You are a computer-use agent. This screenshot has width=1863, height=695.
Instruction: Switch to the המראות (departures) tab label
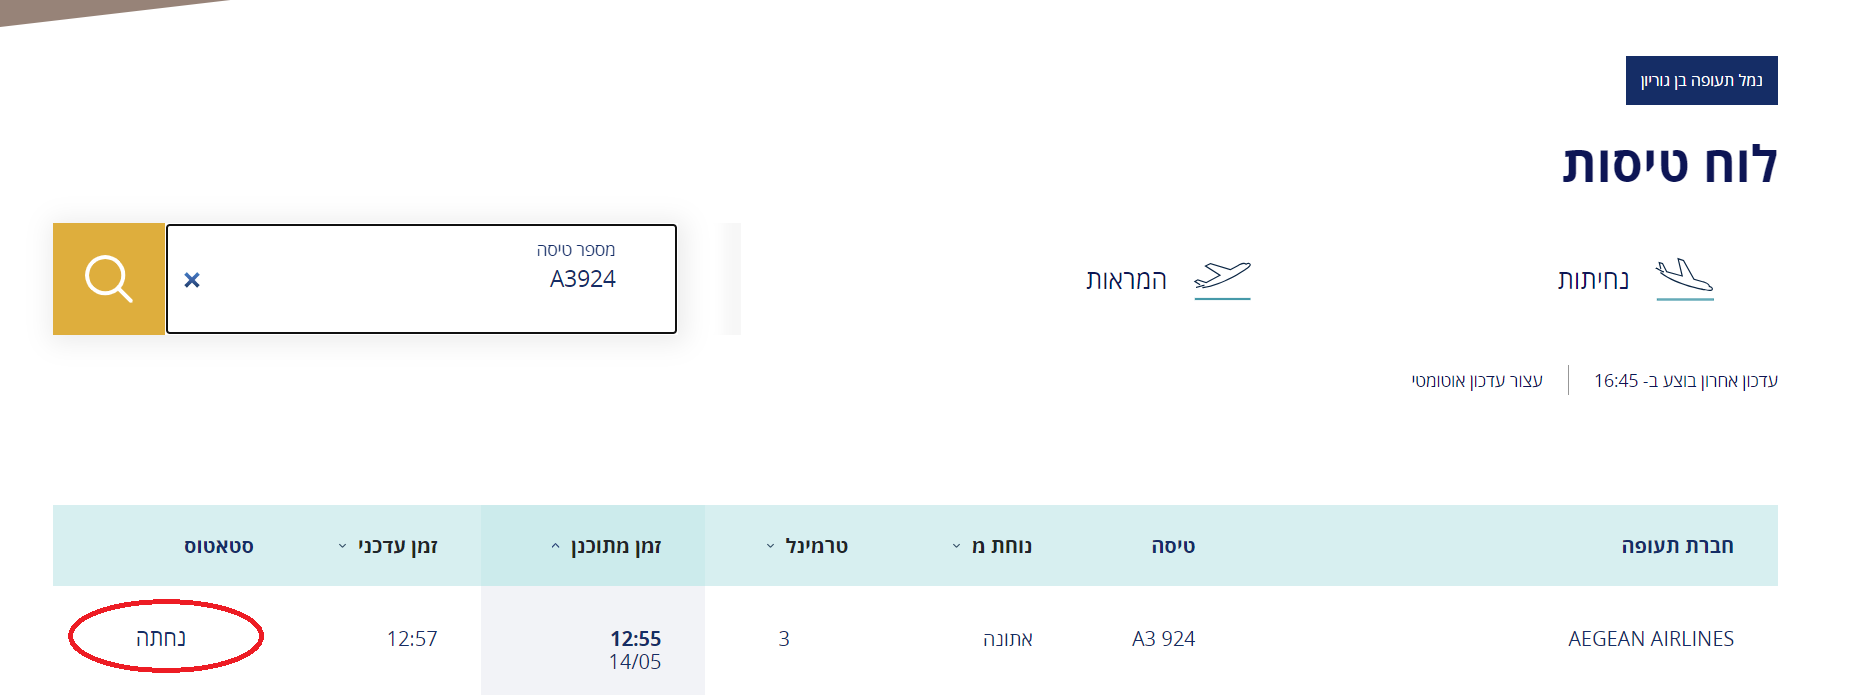point(1126,280)
